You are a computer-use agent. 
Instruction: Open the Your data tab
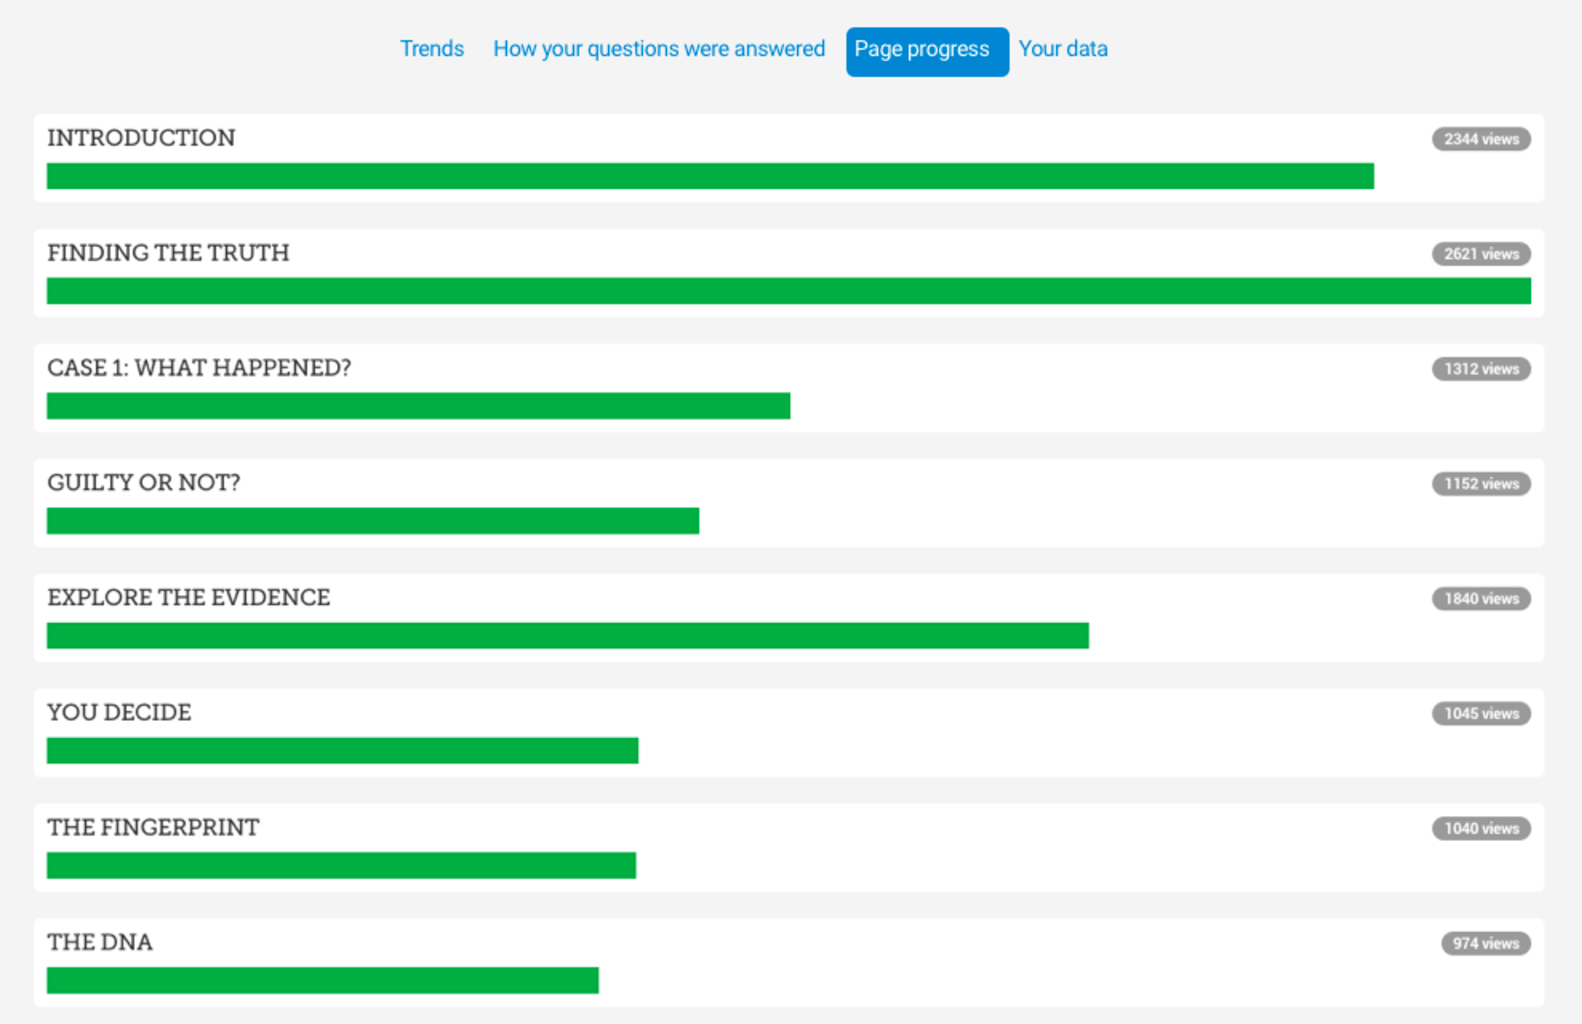(1063, 49)
